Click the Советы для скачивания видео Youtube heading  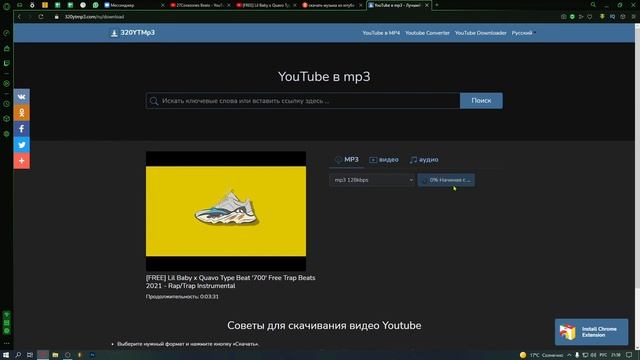324,325
